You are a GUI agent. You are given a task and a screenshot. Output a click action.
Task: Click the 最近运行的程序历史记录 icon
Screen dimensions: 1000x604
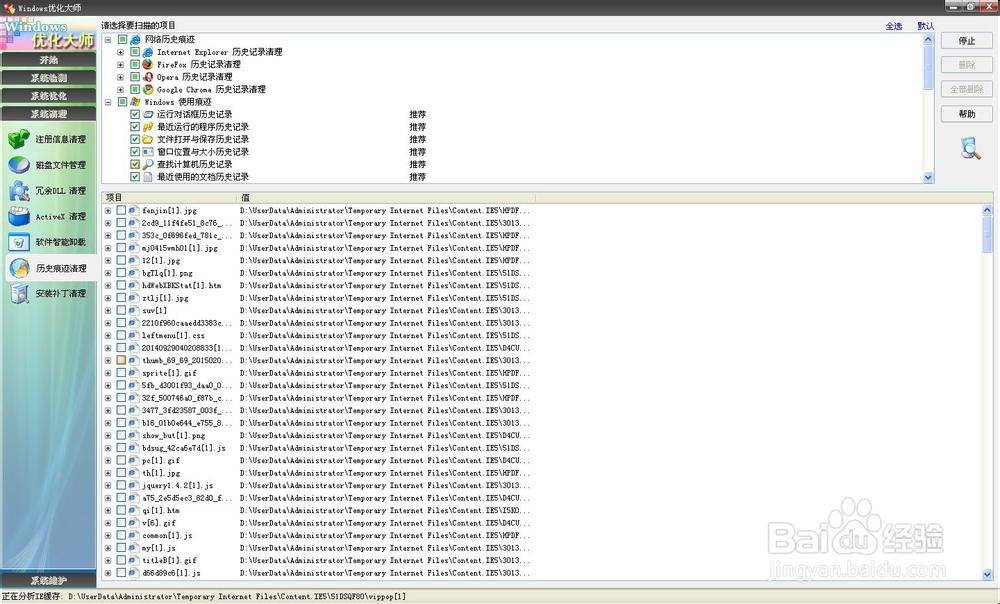point(148,127)
